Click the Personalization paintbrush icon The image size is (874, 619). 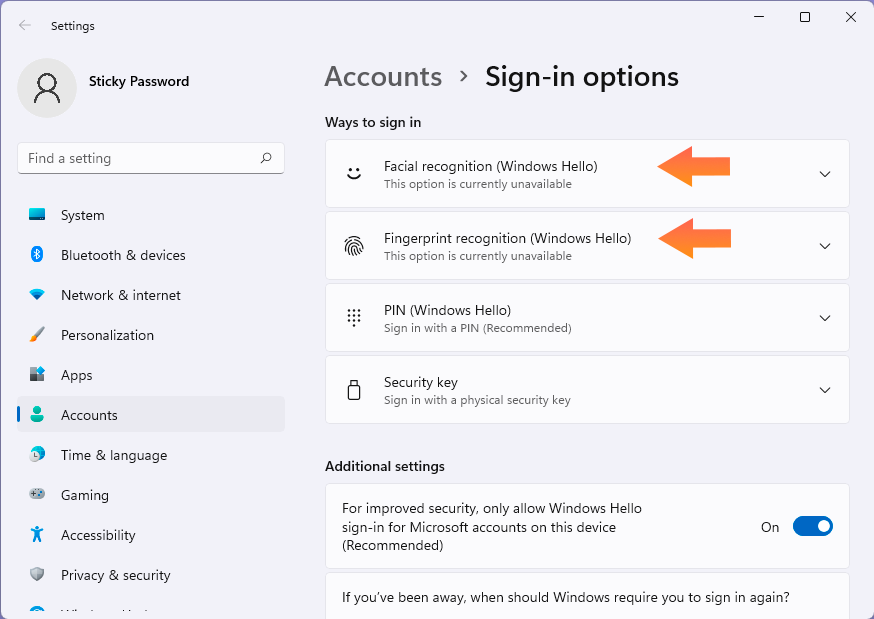(37, 335)
